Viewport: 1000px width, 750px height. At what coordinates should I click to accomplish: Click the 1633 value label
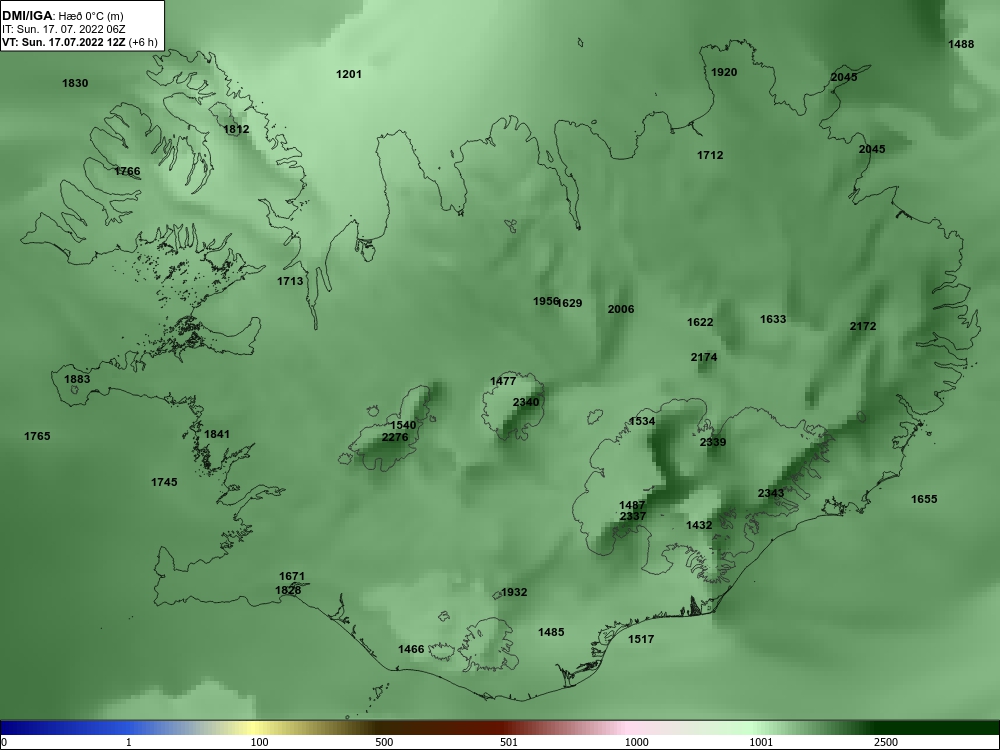[x=773, y=319]
